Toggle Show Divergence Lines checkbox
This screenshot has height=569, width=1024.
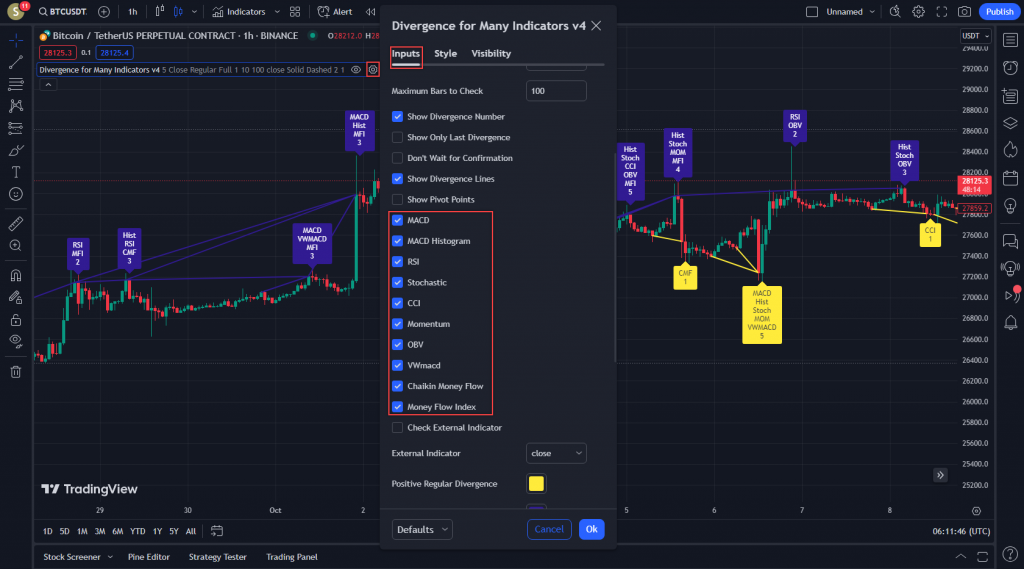tap(397, 178)
